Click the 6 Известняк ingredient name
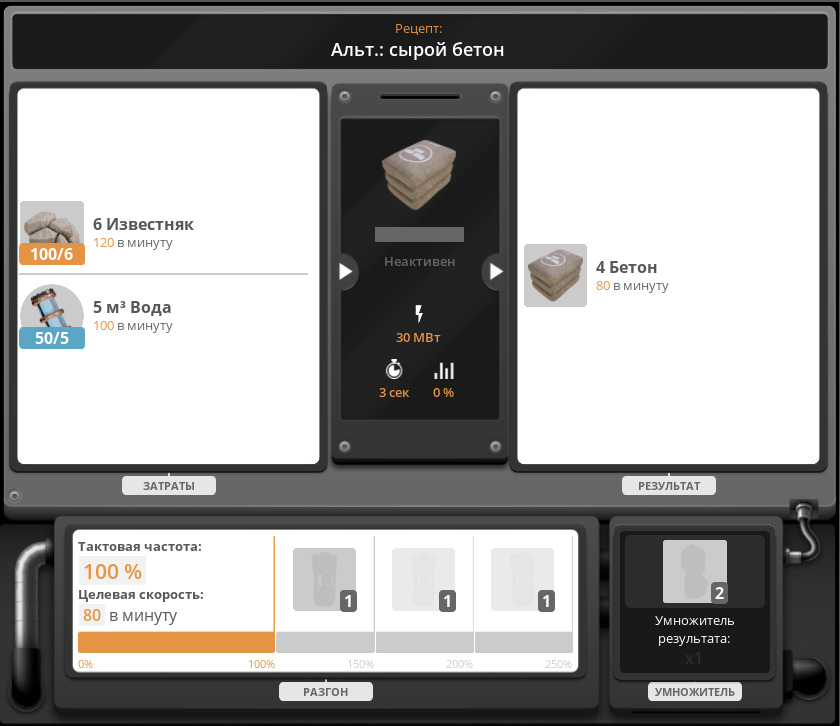This screenshot has width=840, height=726. [x=144, y=224]
